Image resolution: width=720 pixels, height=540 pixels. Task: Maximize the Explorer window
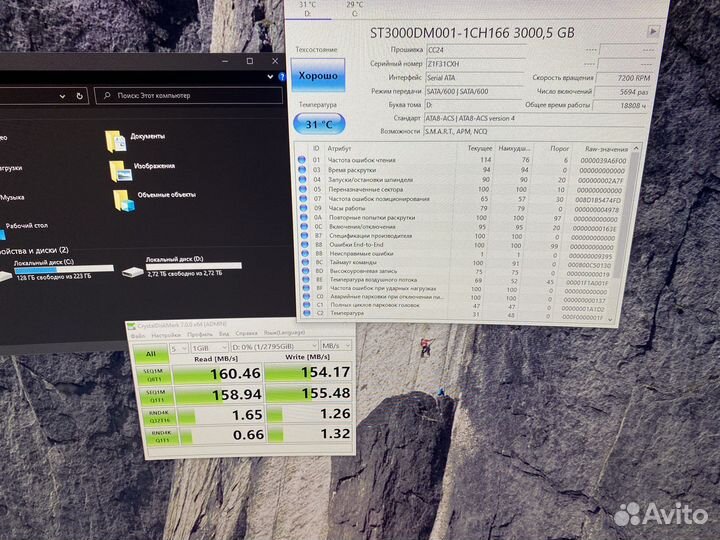(x=250, y=61)
